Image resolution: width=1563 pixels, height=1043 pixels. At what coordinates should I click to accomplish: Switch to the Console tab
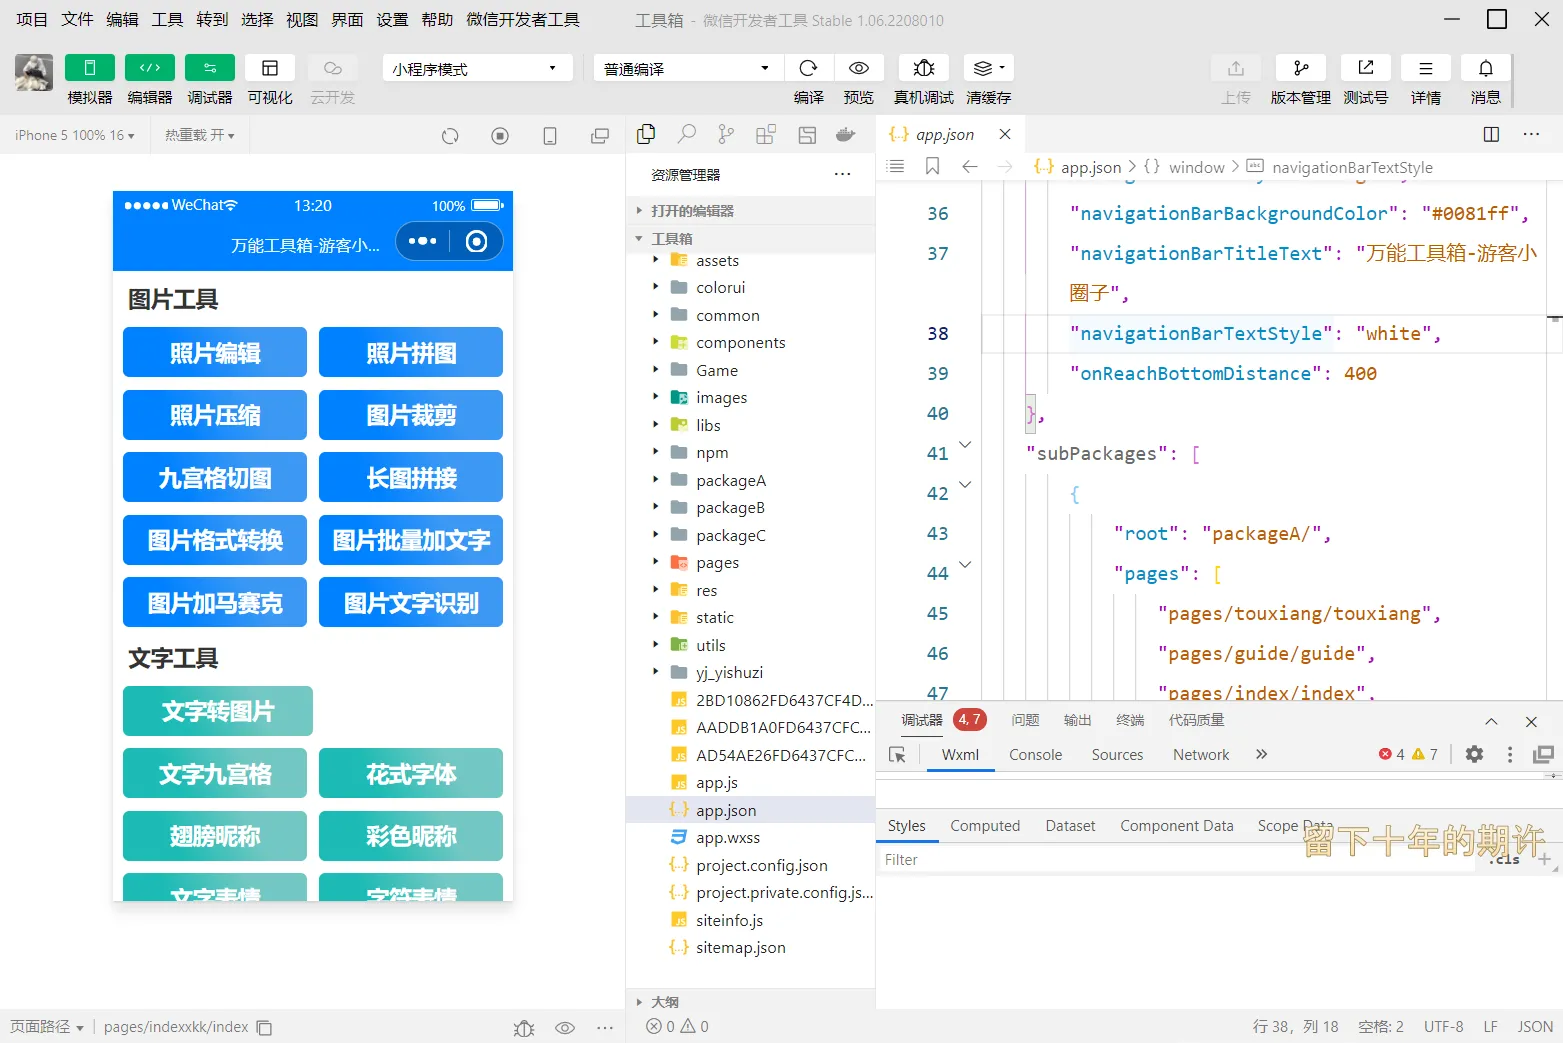pyautogui.click(x=1035, y=755)
